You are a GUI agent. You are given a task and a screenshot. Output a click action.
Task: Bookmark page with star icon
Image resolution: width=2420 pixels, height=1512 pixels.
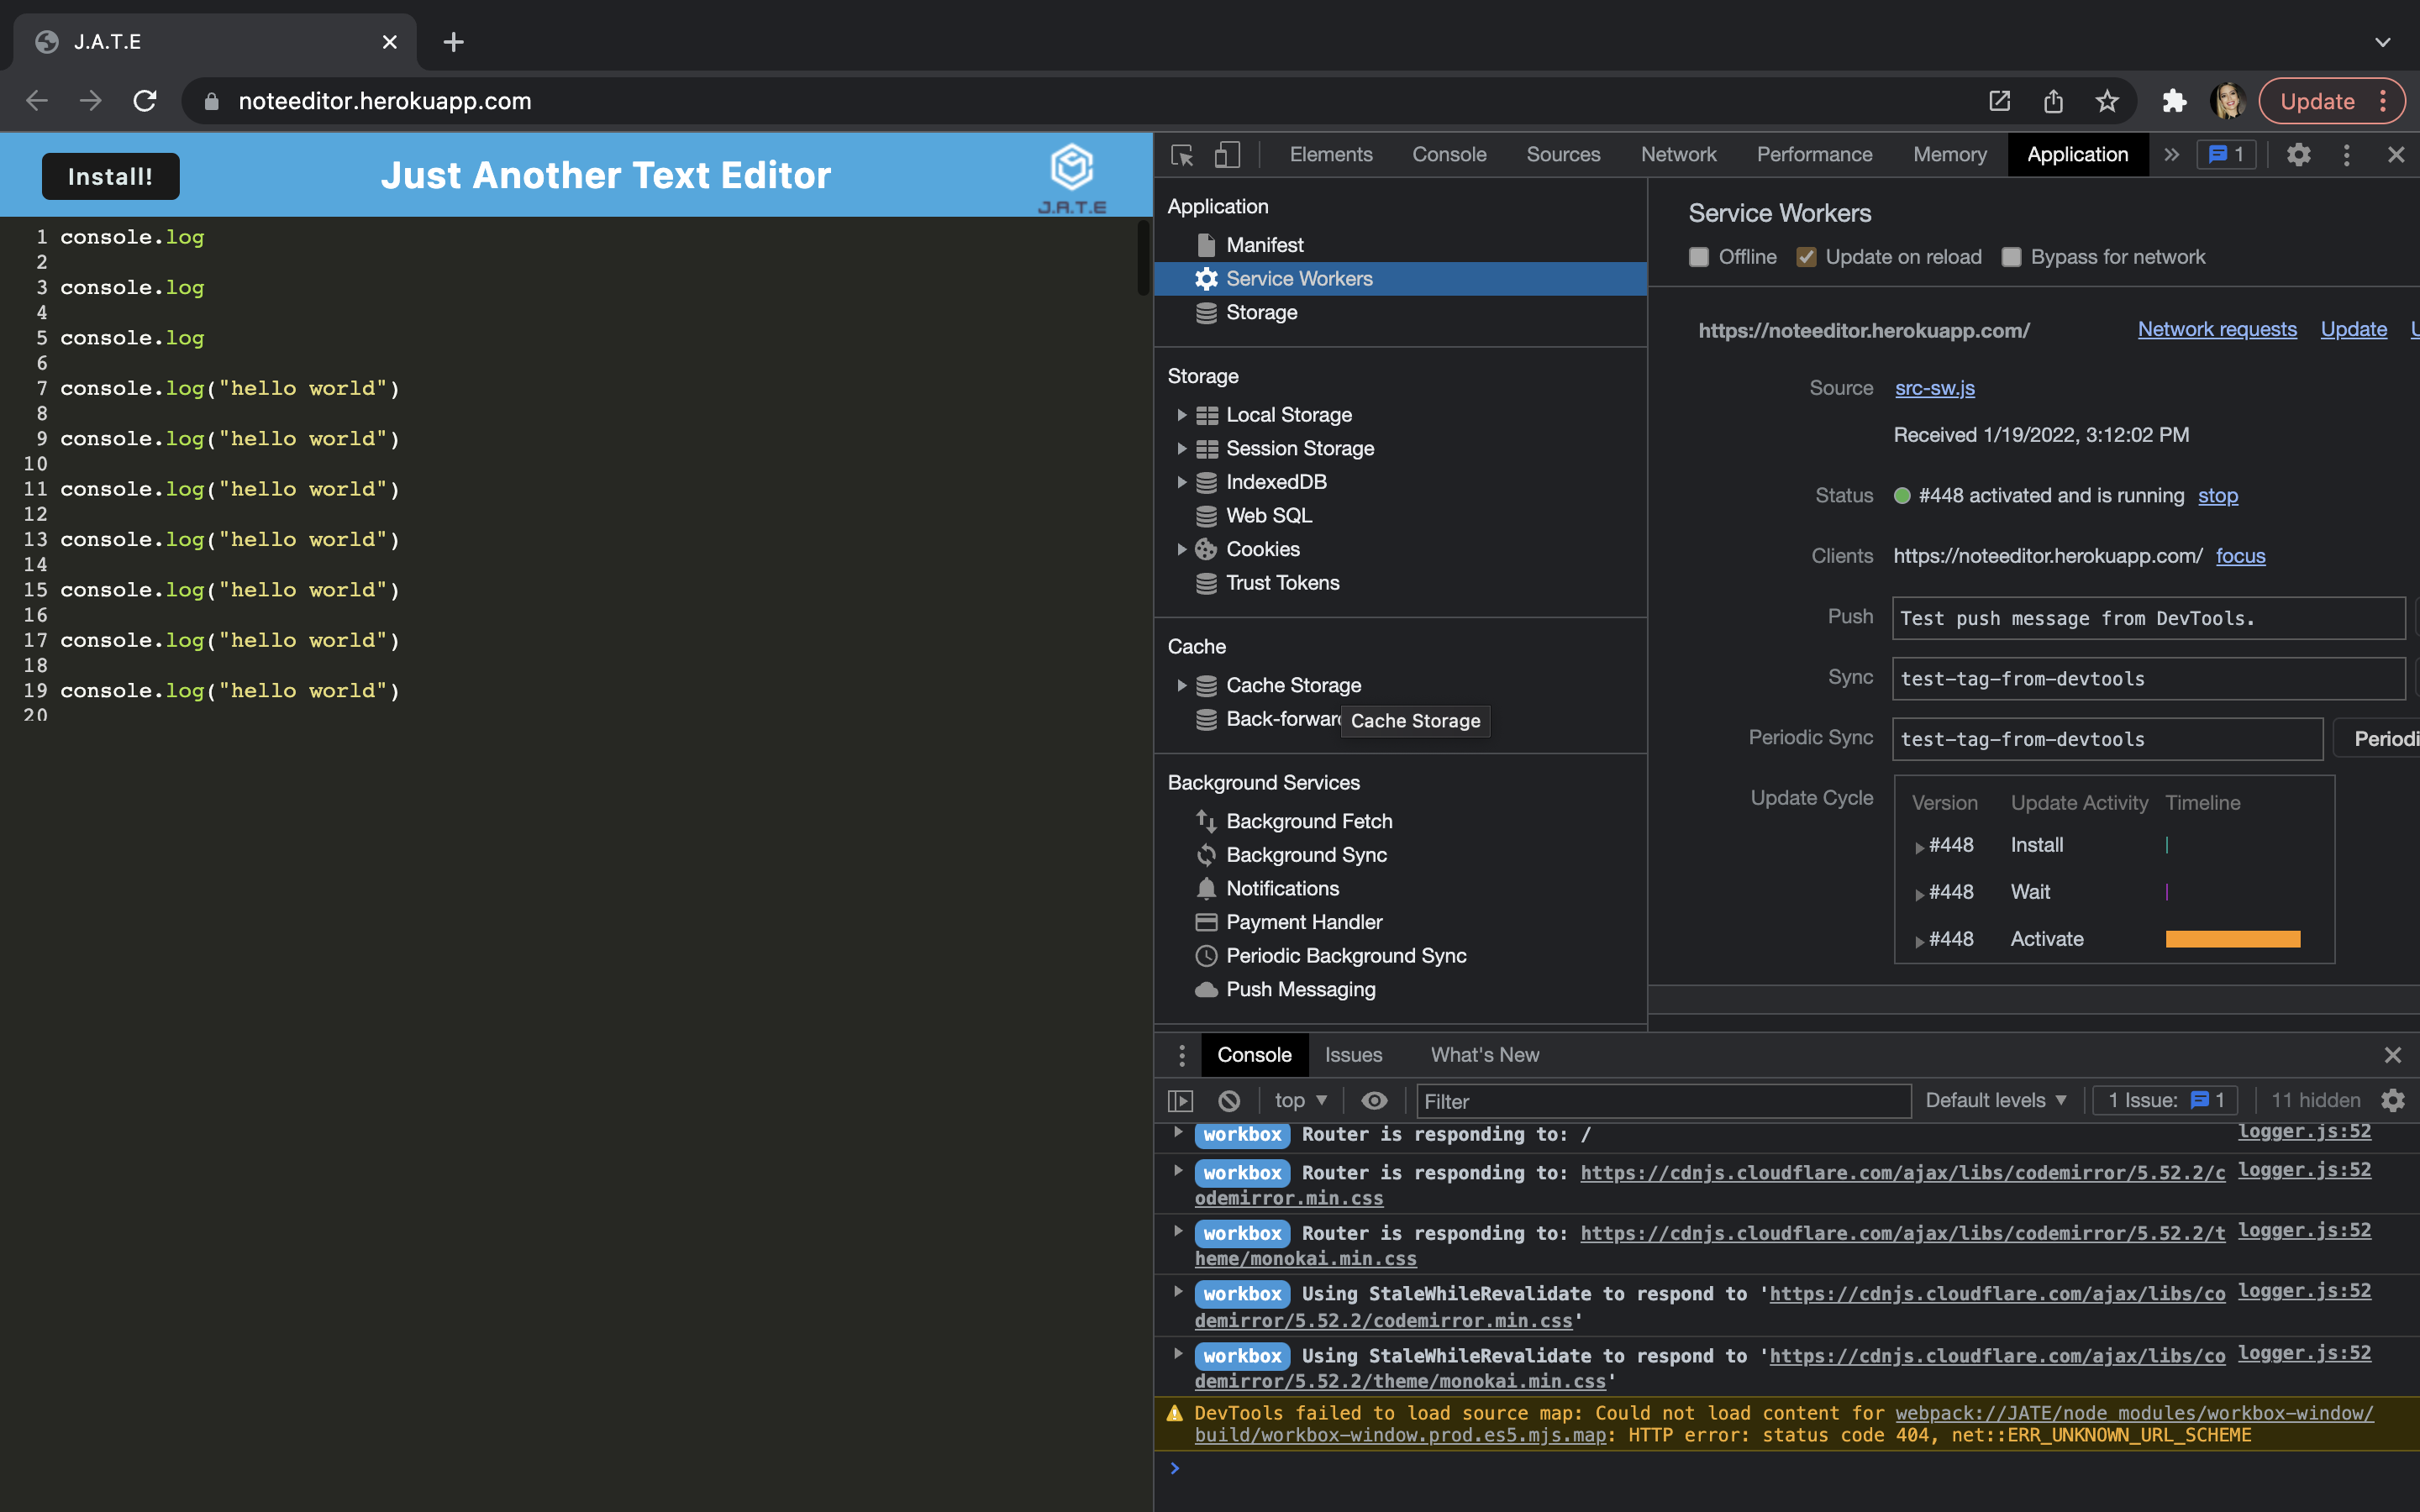click(2107, 101)
